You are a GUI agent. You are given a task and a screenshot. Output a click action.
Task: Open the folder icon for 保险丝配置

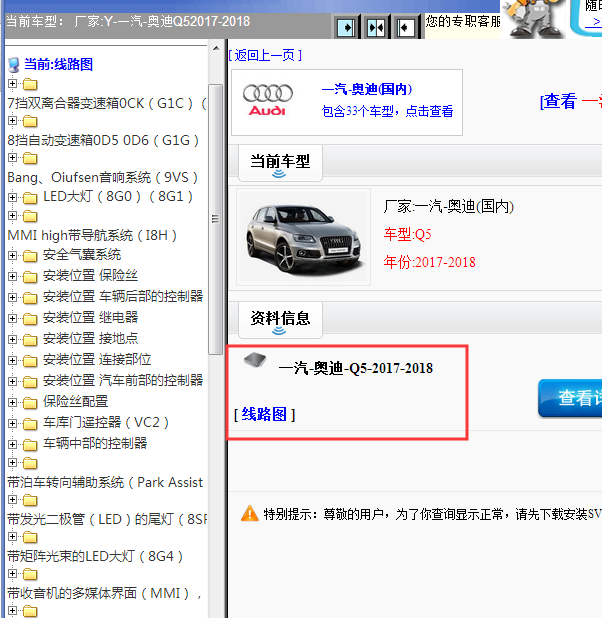click(30, 402)
